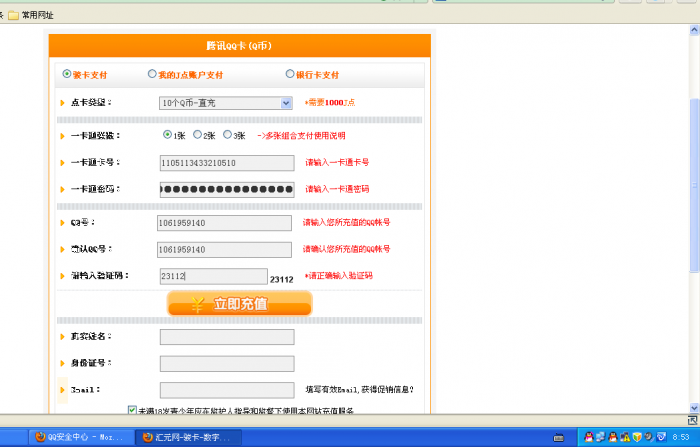
Task: Click the volume speaker tray icon
Action: [x=649, y=437]
